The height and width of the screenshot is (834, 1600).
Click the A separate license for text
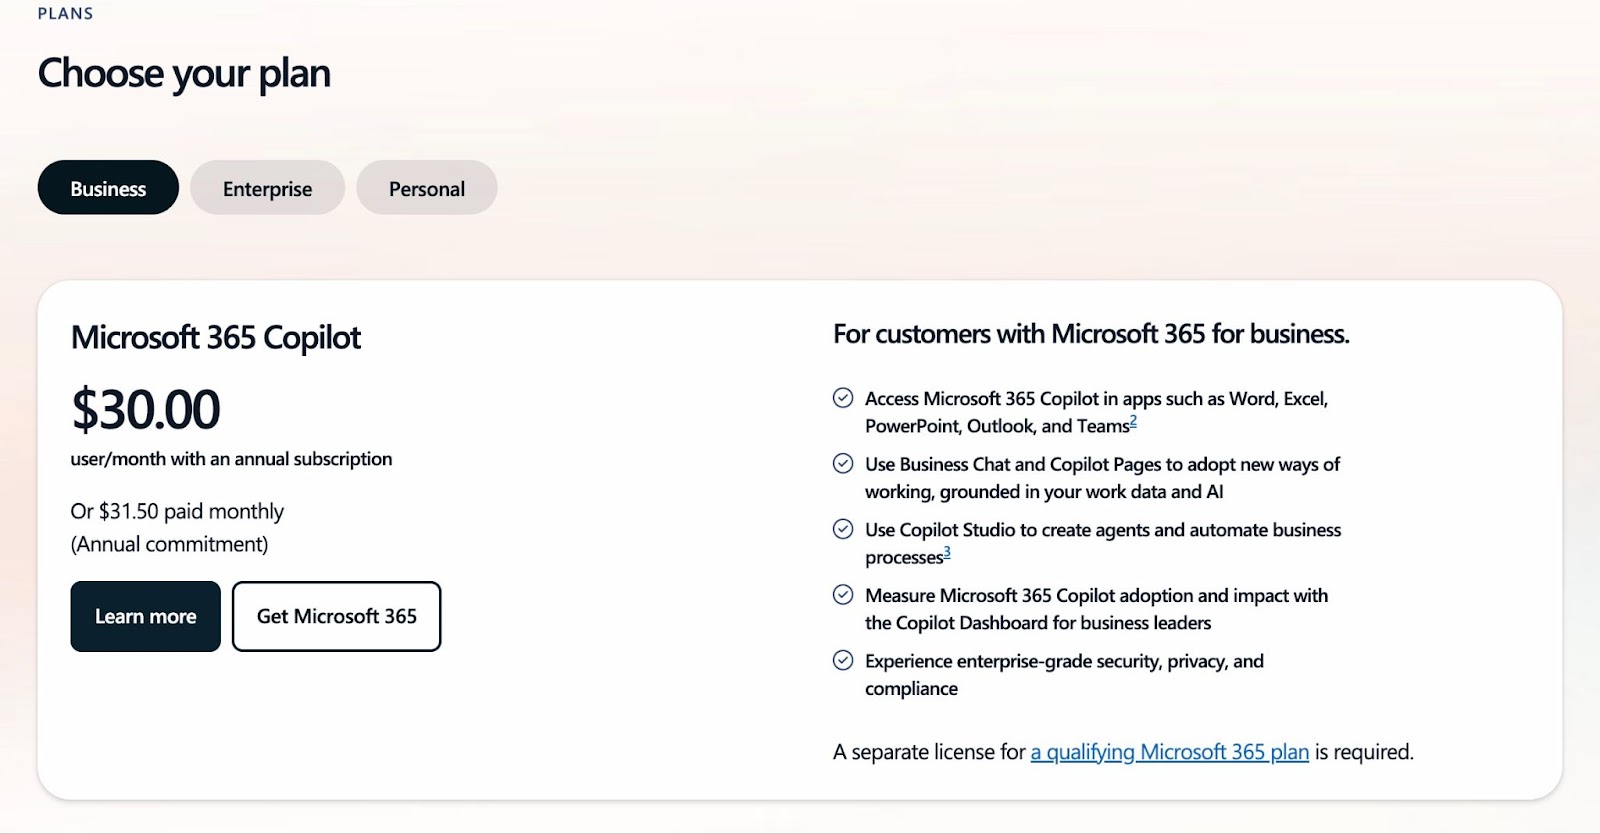pyautogui.click(x=929, y=752)
